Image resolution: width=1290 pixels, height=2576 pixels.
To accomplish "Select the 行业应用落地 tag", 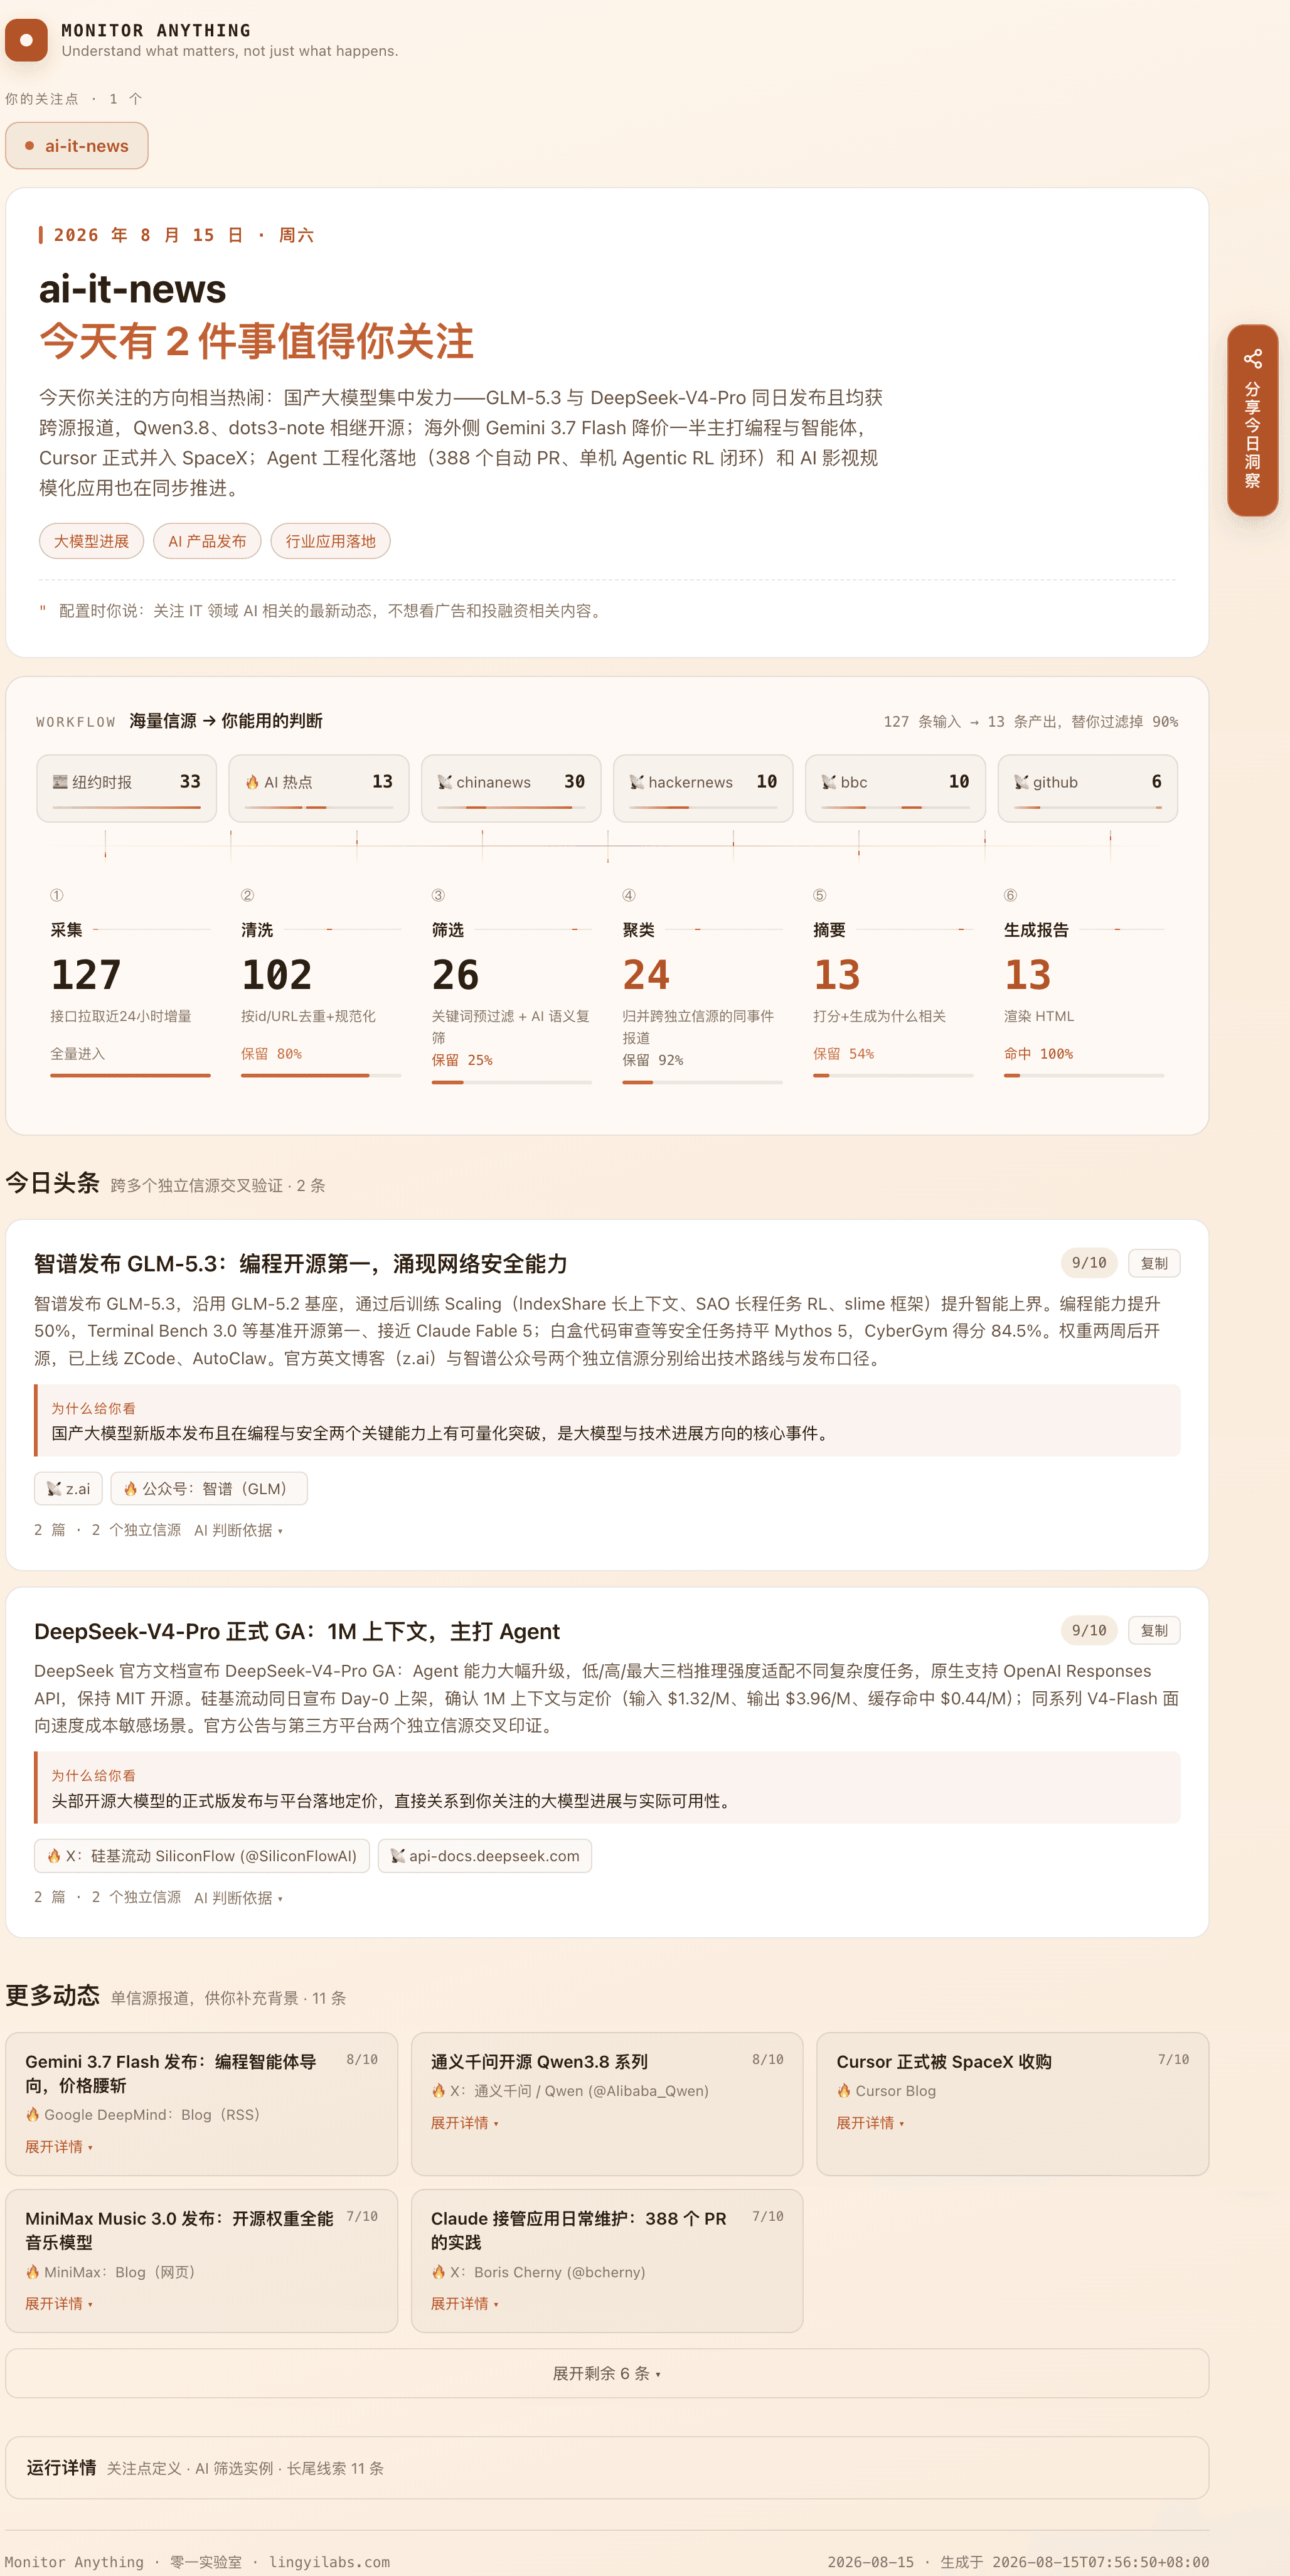I will (x=330, y=541).
